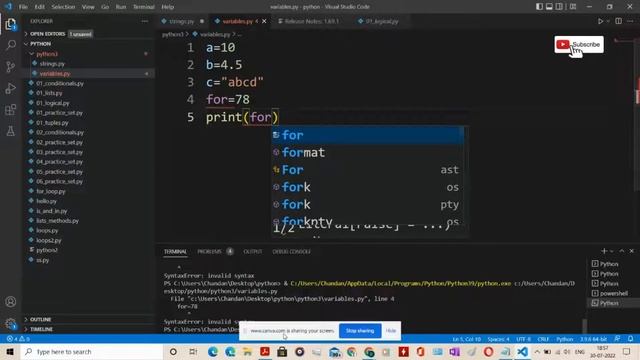Image resolution: width=640 pixels, height=360 pixels.
Task: Open Explorer panel more actions ellipsis
Action: (145, 21)
